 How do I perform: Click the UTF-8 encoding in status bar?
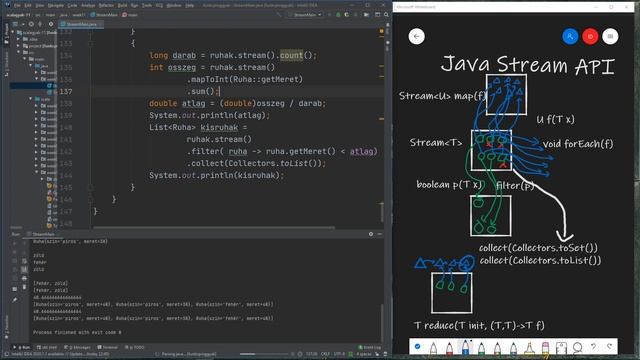(340, 354)
